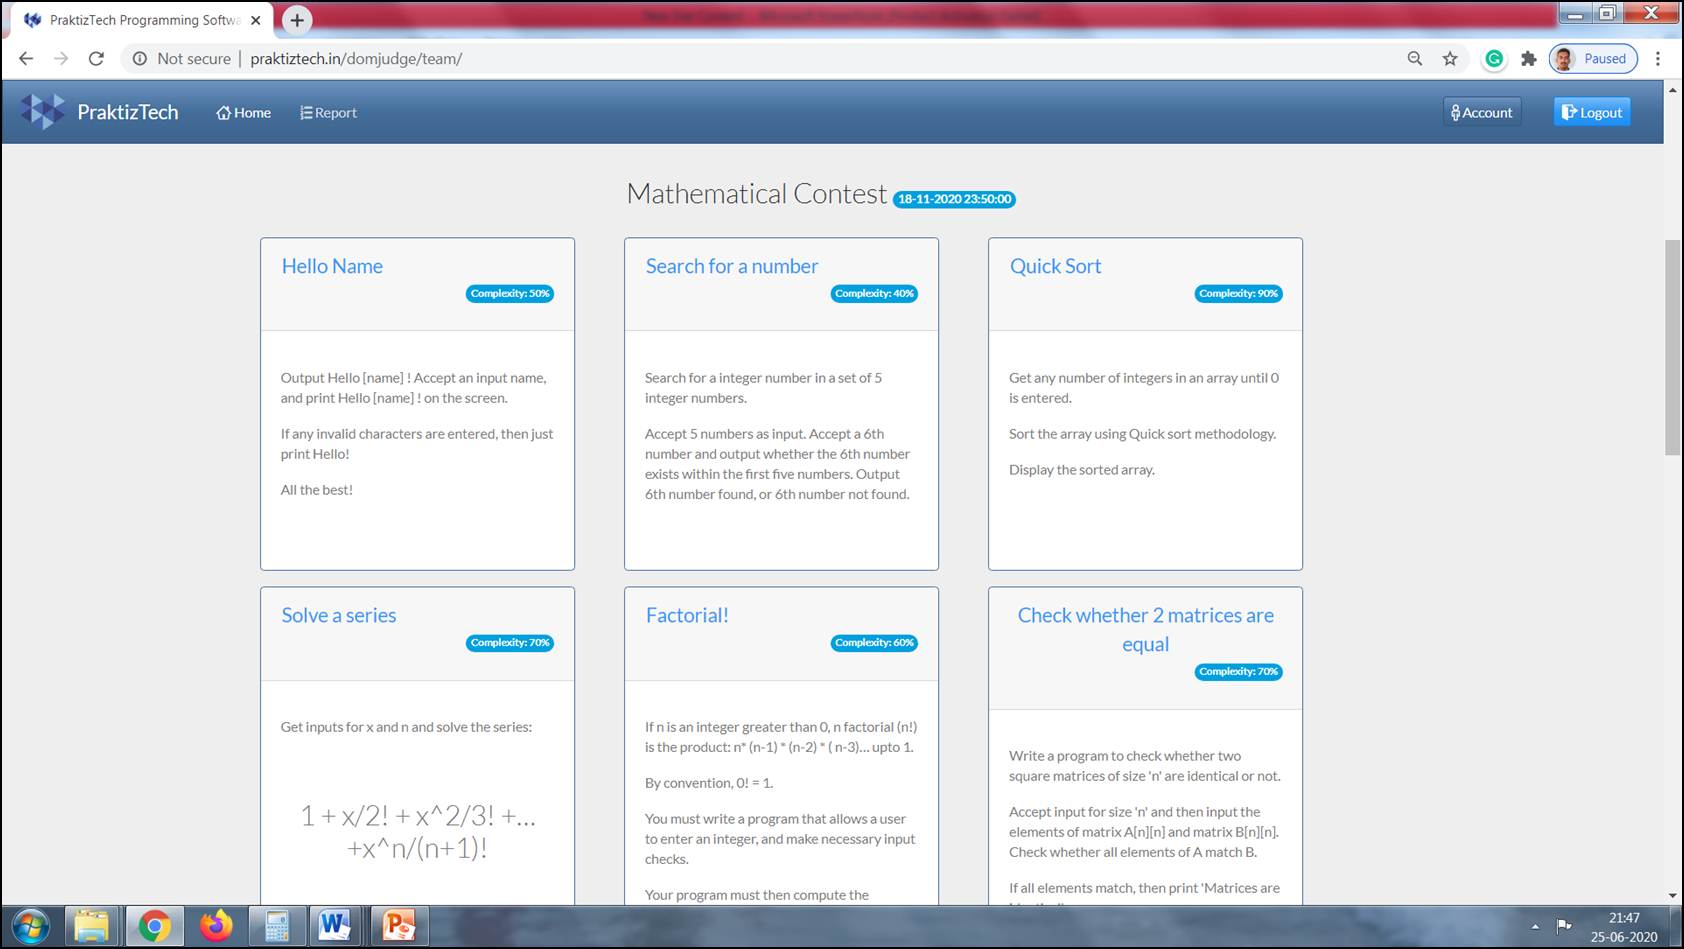Click the taskbar clock showing 21:47

(1624, 918)
